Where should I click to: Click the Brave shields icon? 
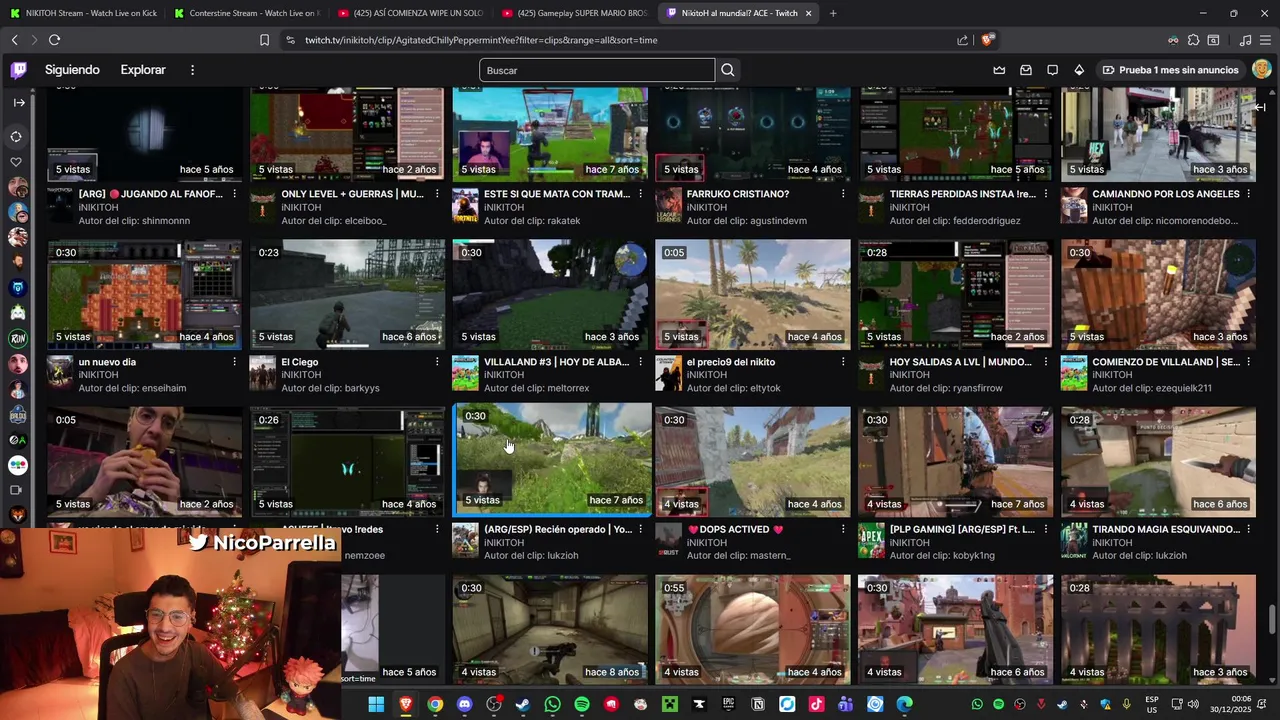[x=987, y=40]
